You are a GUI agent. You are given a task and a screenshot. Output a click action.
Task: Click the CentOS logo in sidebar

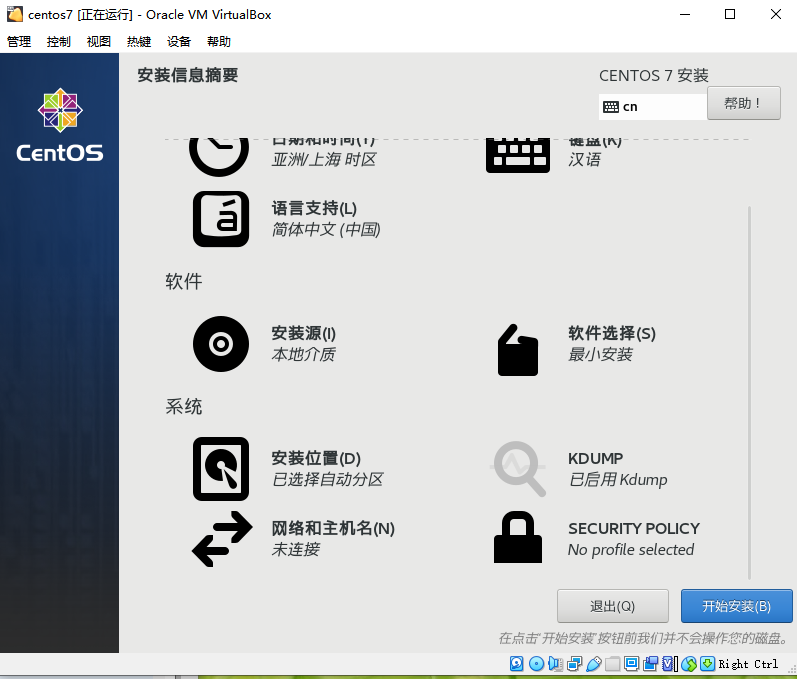coord(59,125)
